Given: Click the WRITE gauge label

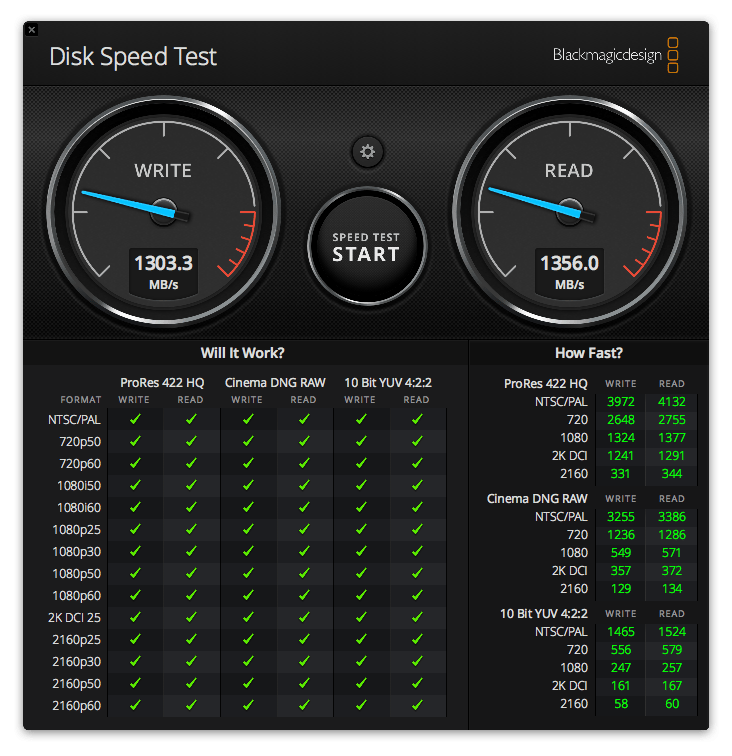Looking at the screenshot, I should tap(163, 171).
